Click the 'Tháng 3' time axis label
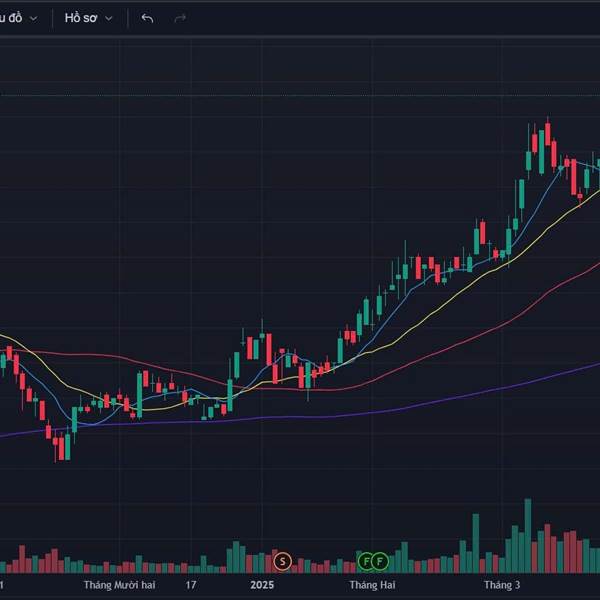This screenshot has height=600, width=600. click(502, 585)
